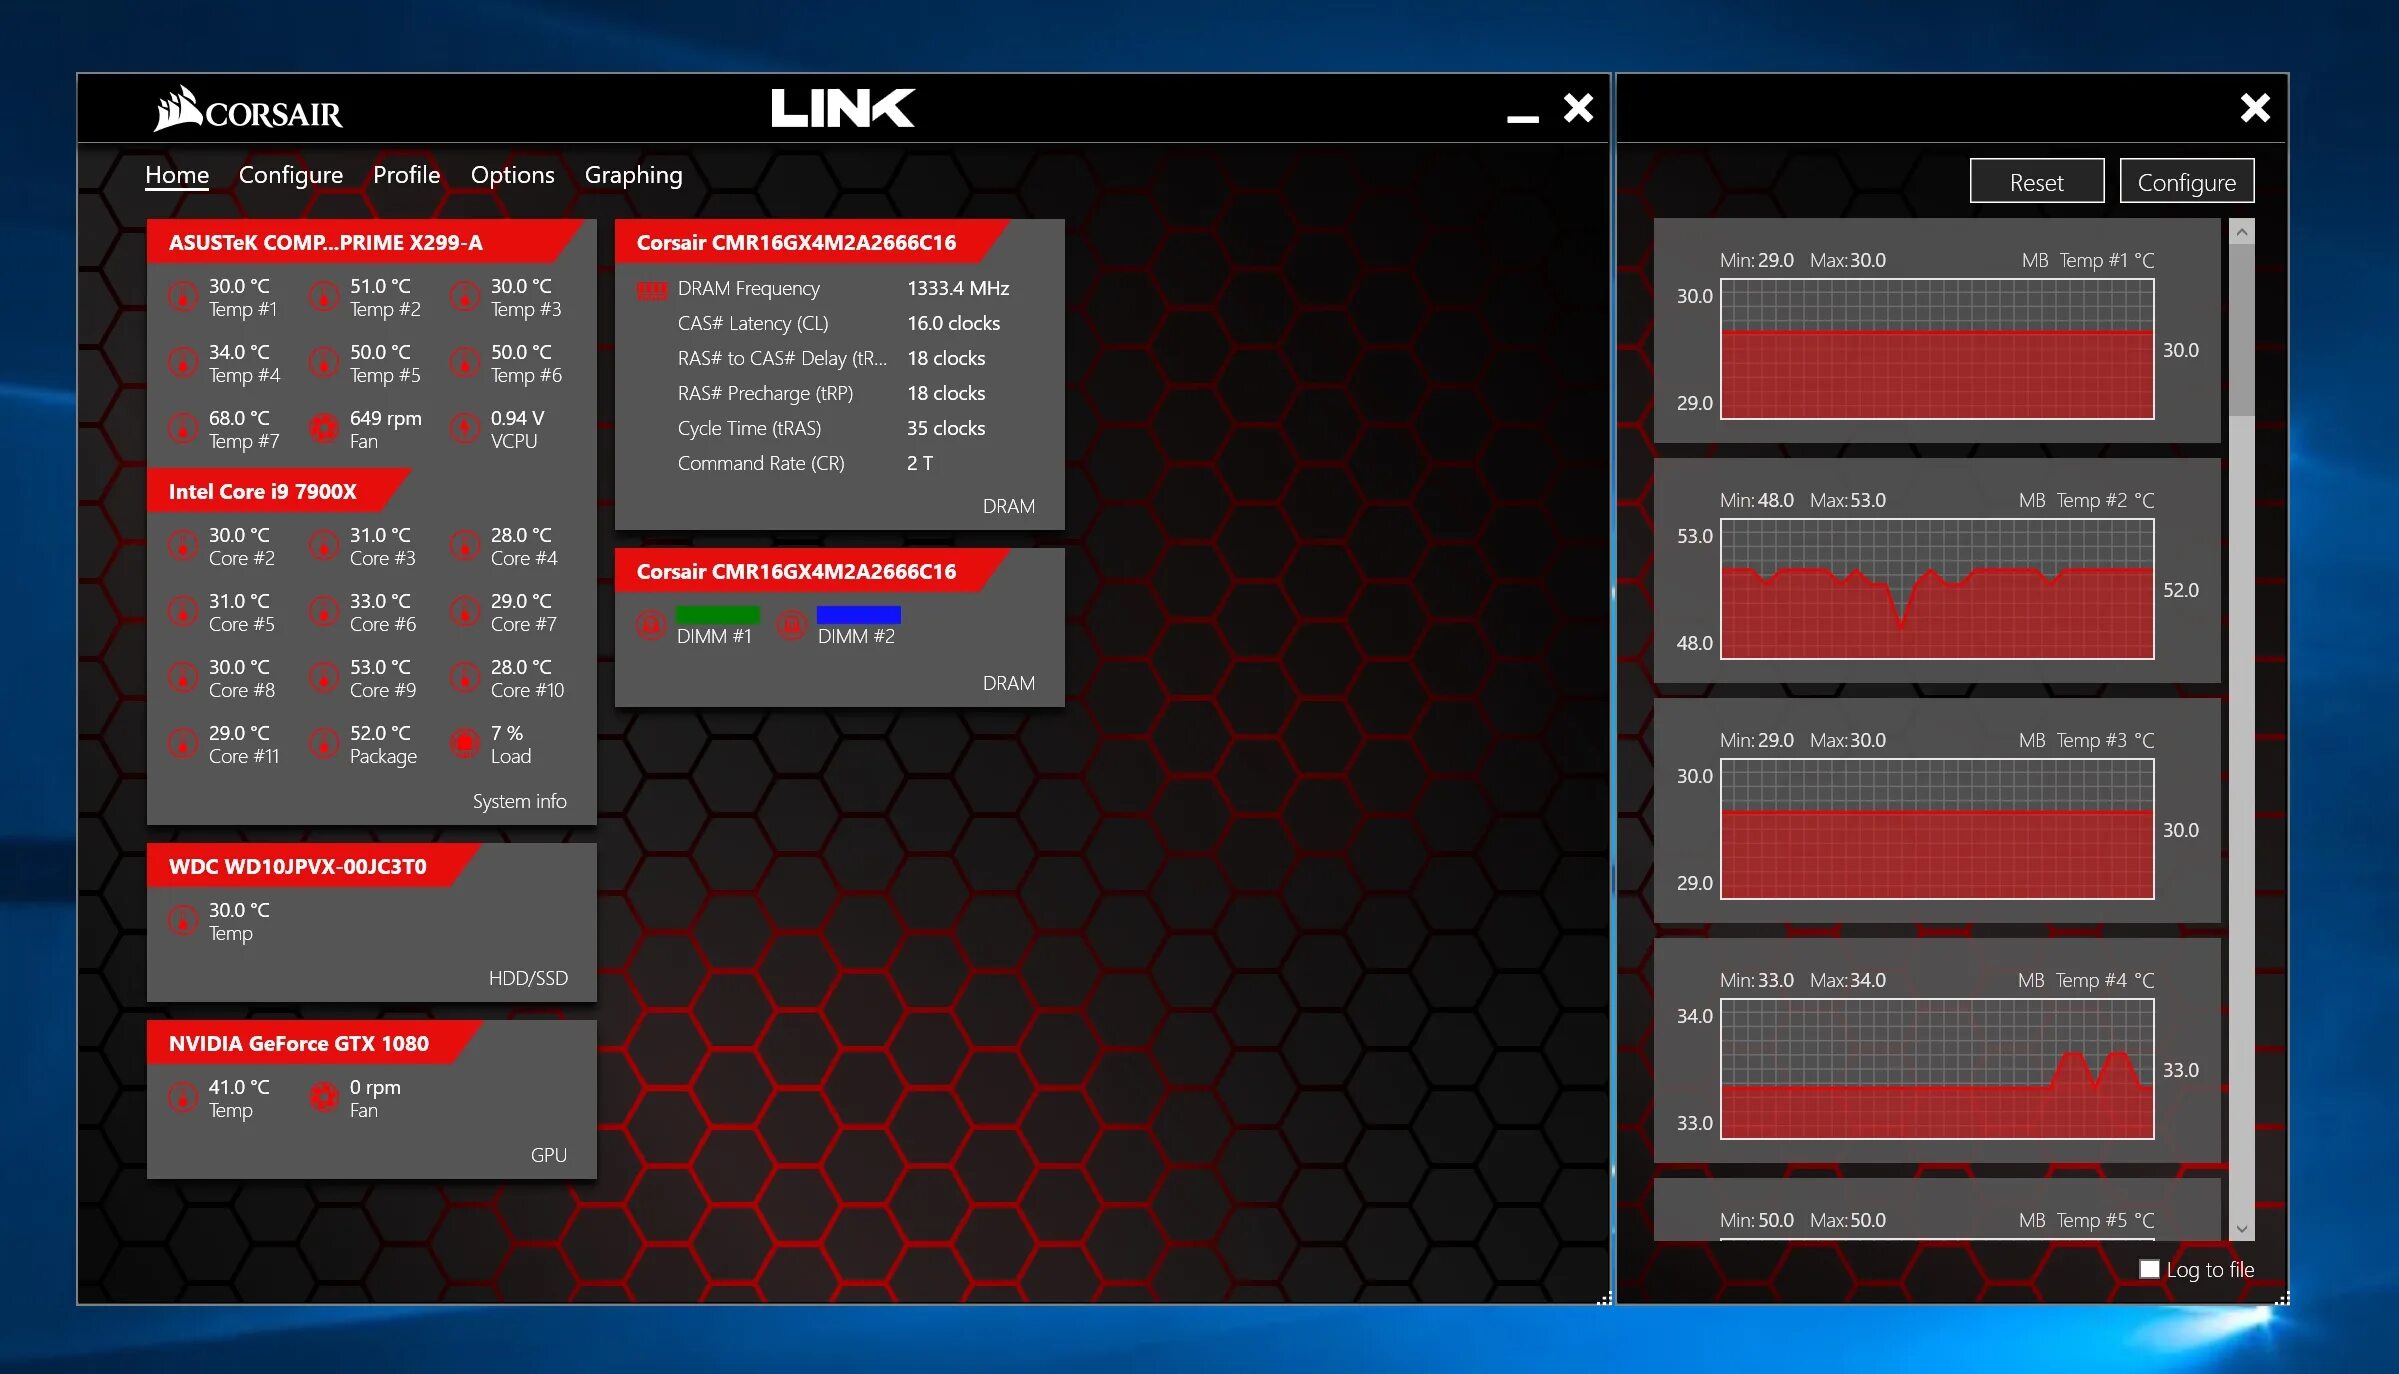2399x1374 pixels.
Task: Click the Reset button in graph panel
Action: click(x=2037, y=182)
